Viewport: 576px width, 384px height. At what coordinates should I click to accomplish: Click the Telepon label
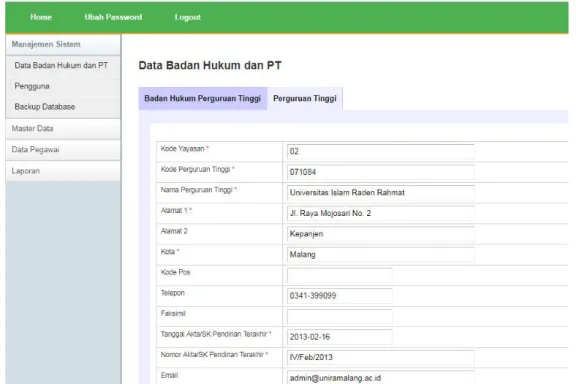(173, 293)
